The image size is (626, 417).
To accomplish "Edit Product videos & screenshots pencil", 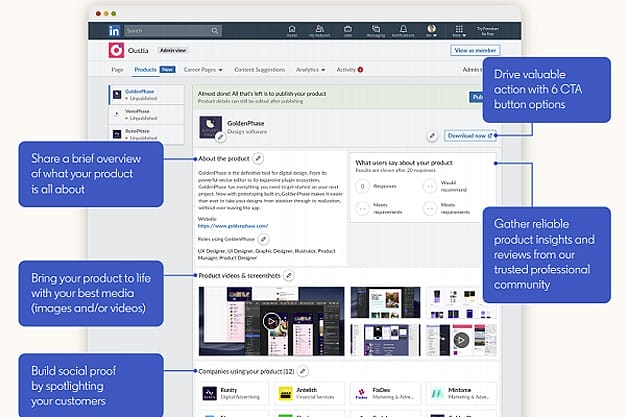I will (x=289, y=274).
